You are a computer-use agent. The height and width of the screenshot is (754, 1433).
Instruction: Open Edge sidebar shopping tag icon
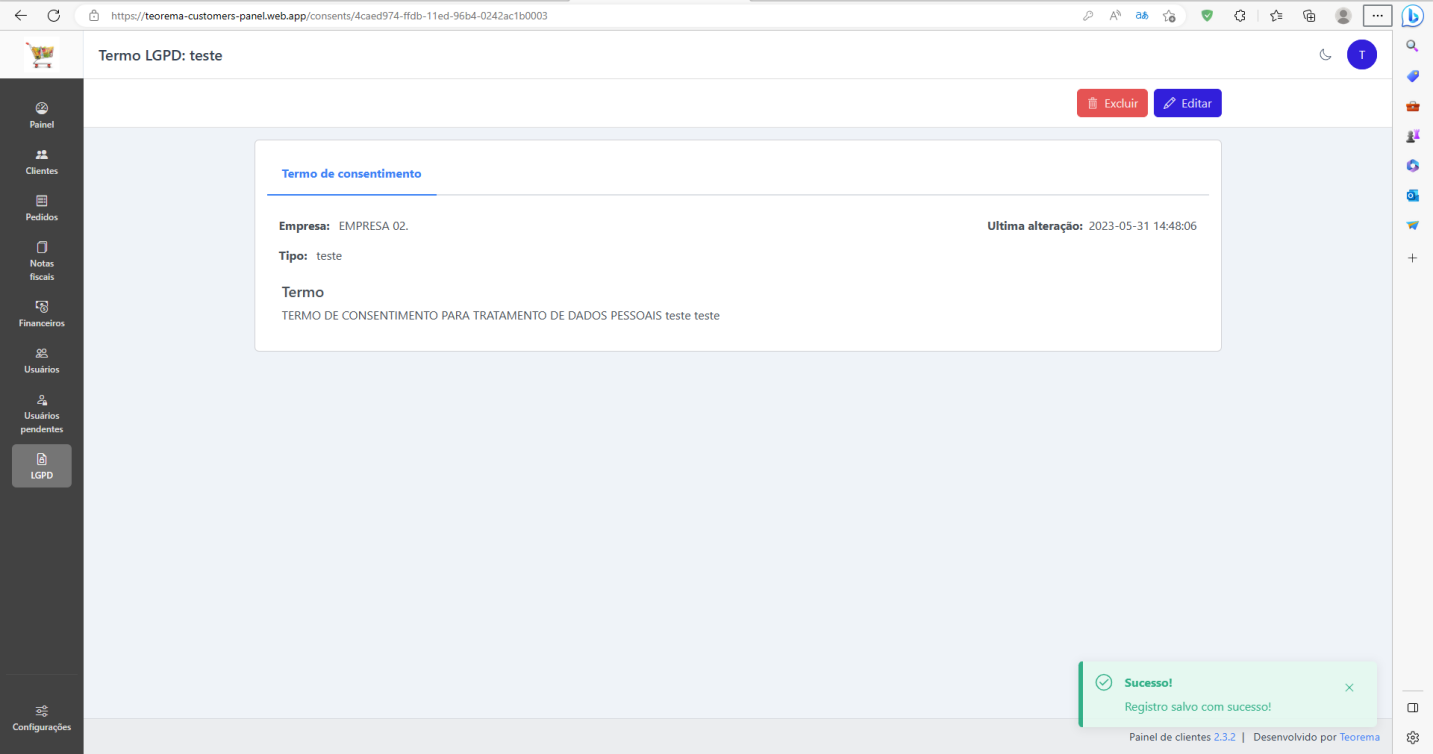coord(1413,76)
